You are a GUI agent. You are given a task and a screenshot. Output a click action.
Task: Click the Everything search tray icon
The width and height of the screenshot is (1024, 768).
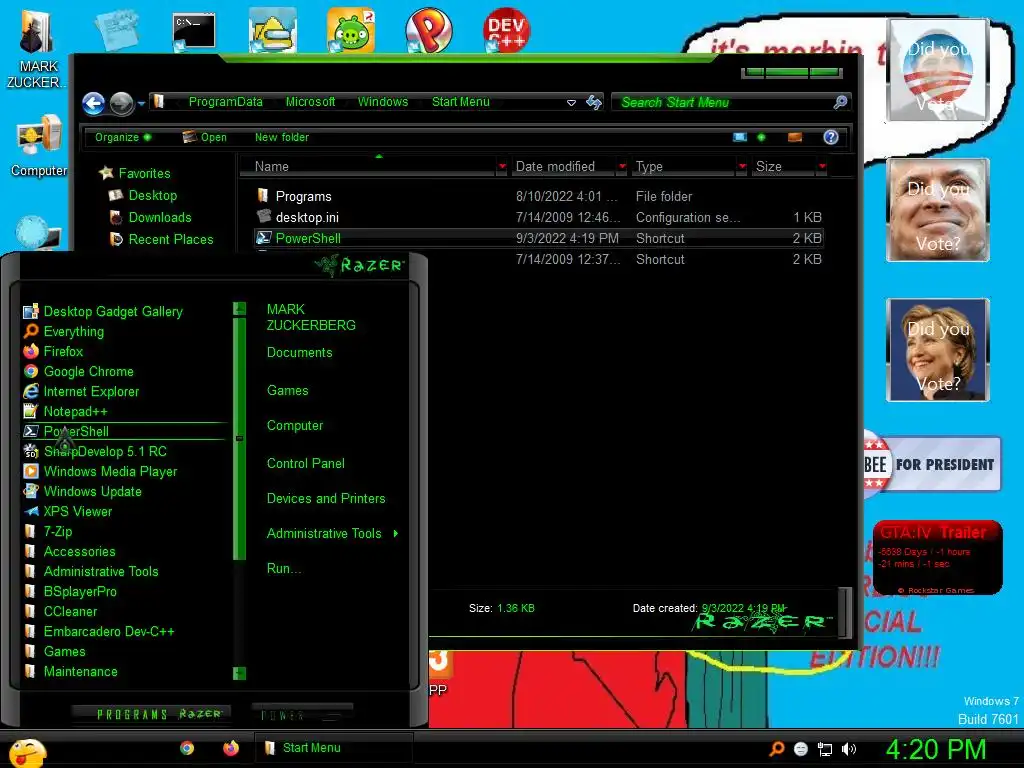[x=776, y=748]
